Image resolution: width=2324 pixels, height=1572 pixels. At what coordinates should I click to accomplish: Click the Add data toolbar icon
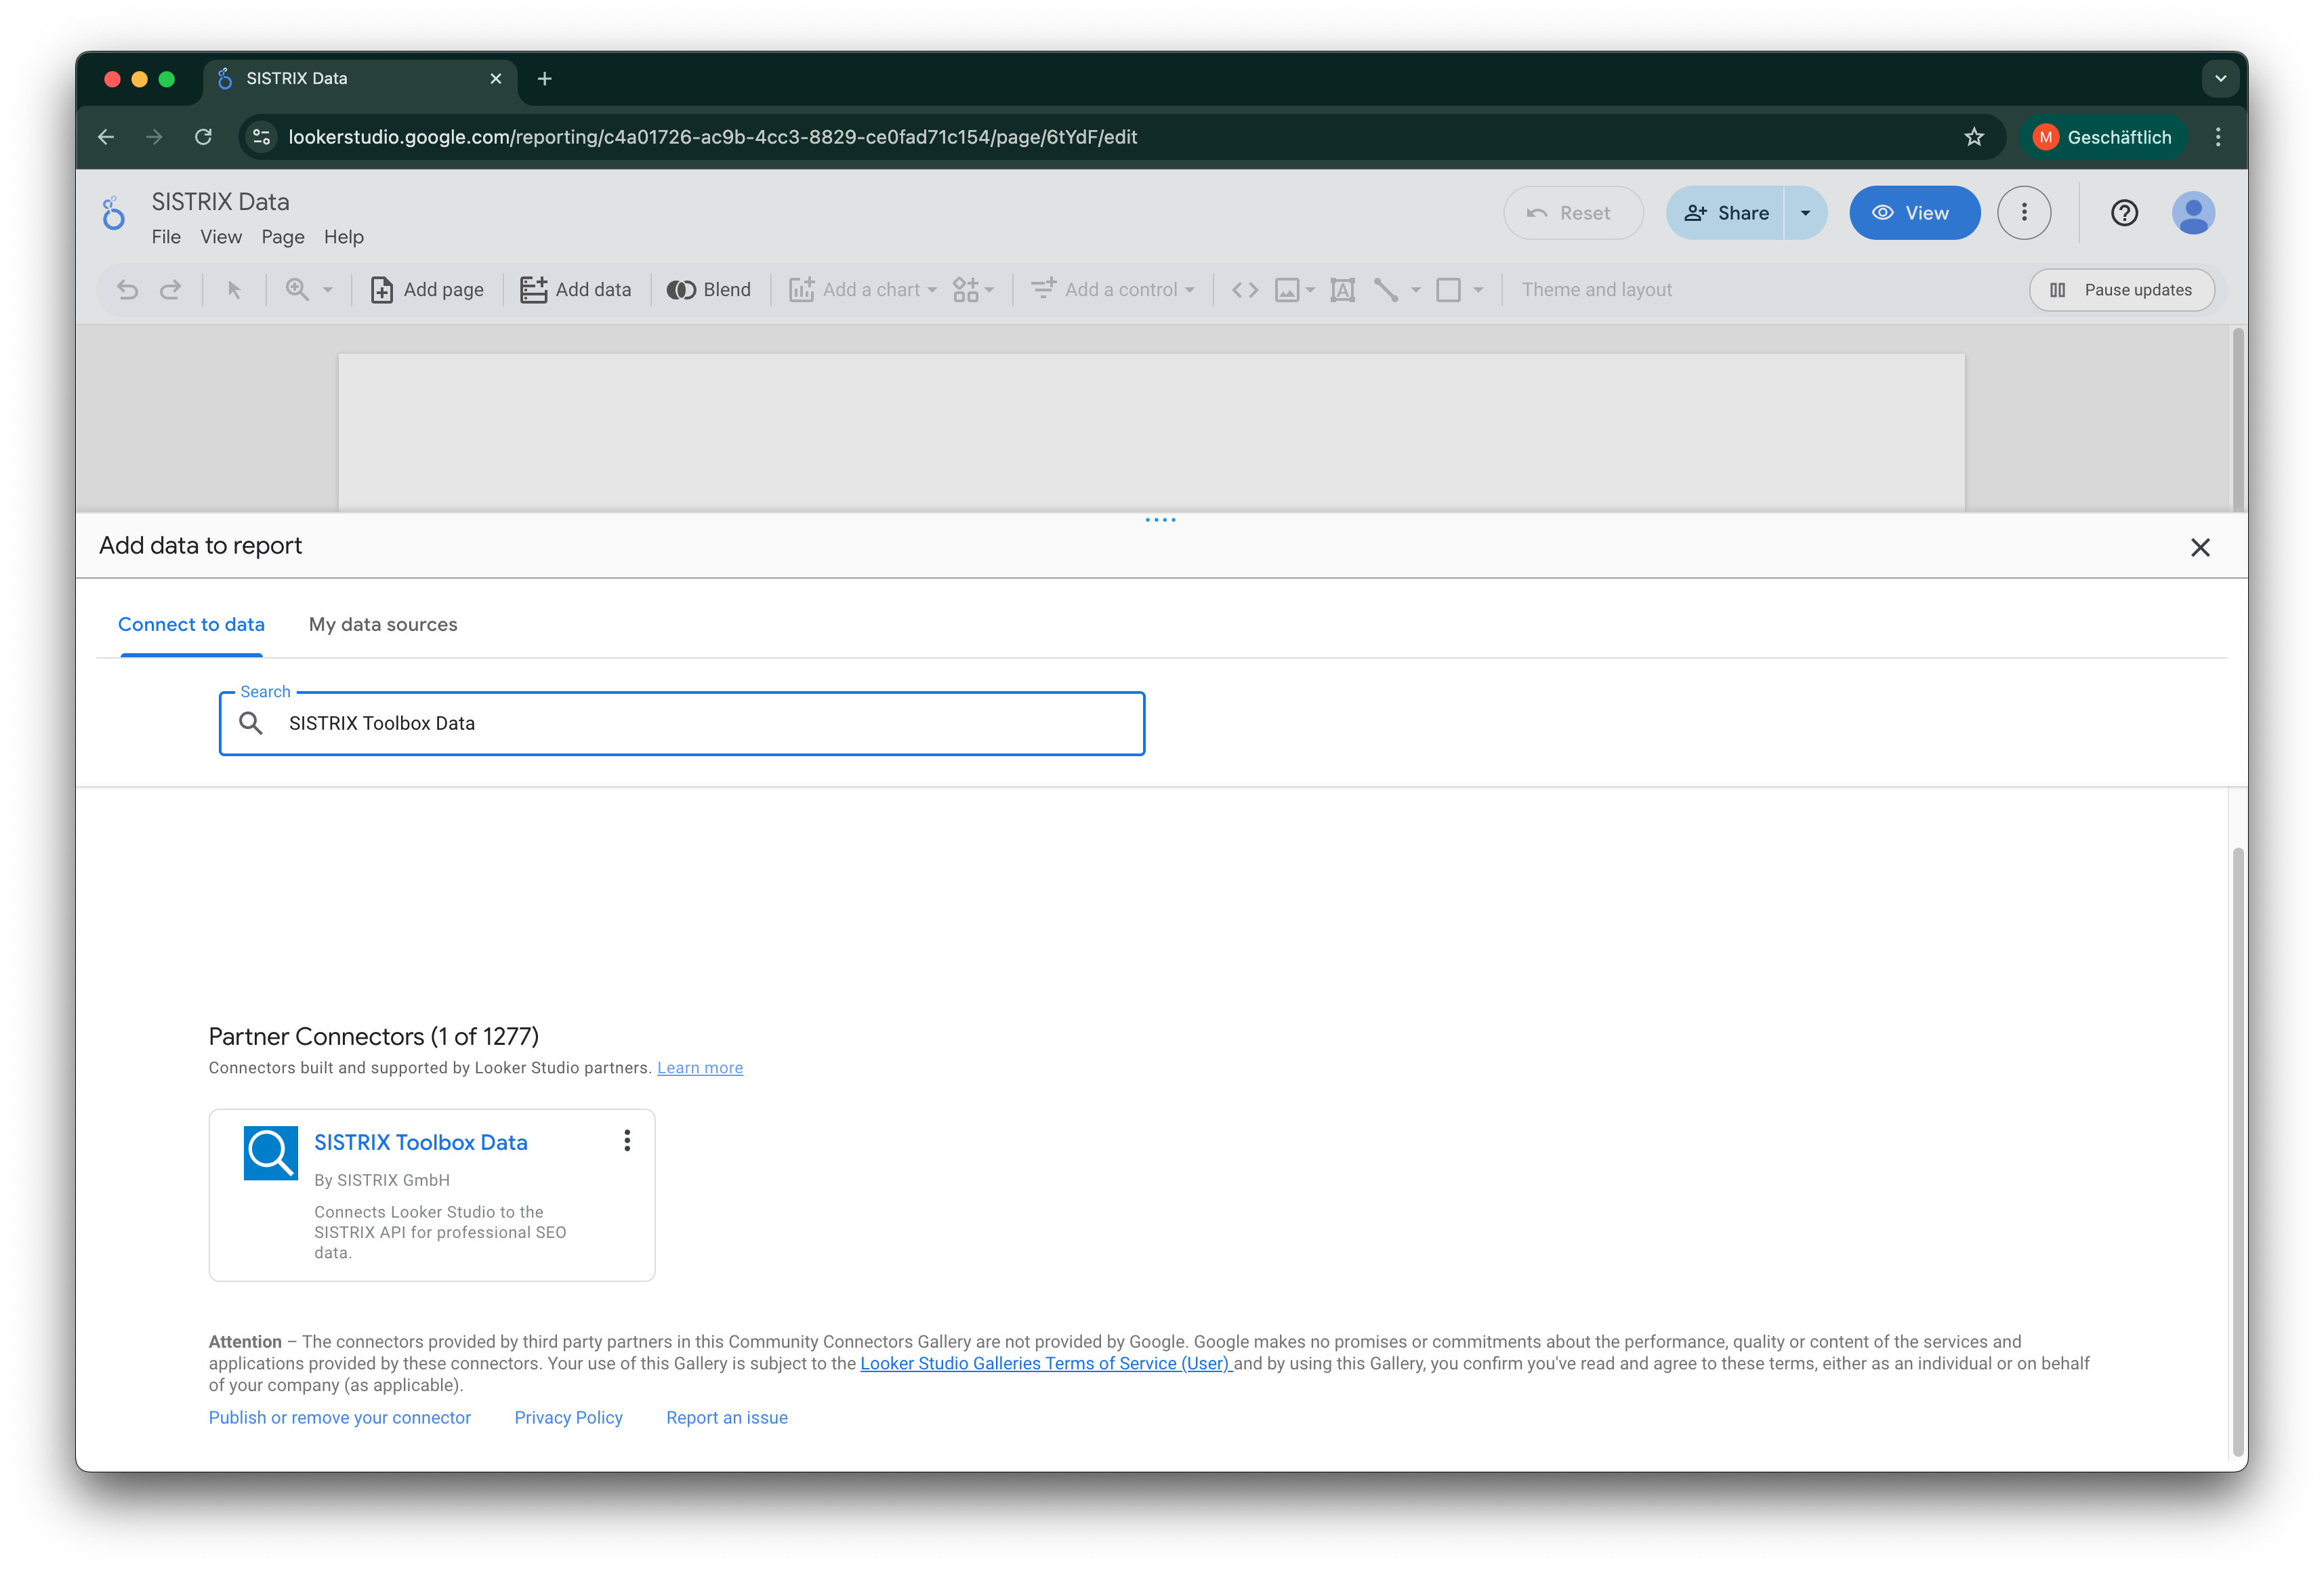[533, 290]
